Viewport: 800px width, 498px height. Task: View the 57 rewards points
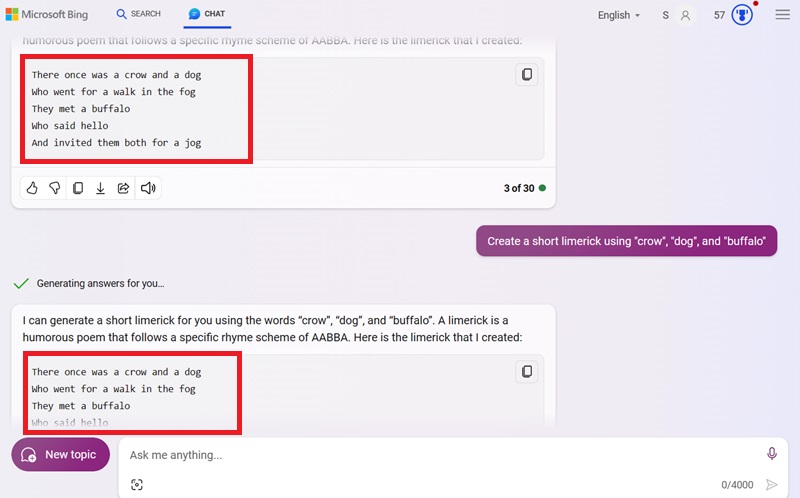[719, 15]
